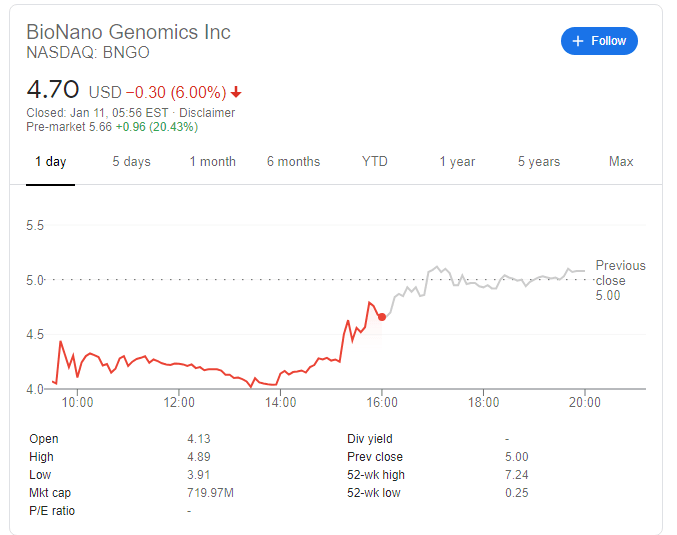Click the NASDAQ: BNGO ticker text

pos(88,54)
